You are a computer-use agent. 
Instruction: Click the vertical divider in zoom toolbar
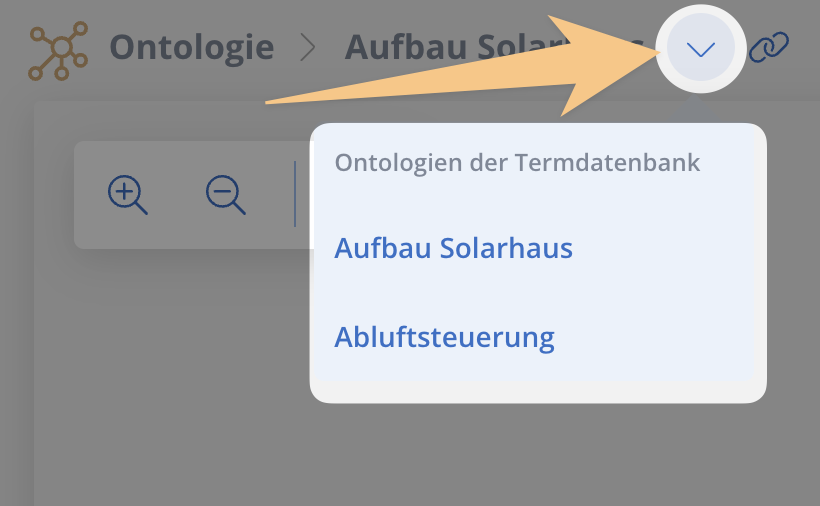point(295,194)
